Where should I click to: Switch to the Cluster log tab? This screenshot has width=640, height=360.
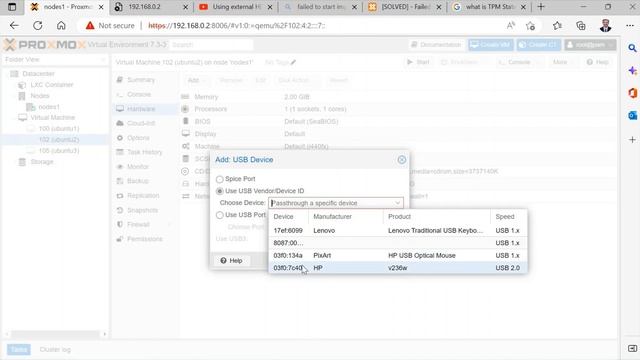pyautogui.click(x=55, y=349)
